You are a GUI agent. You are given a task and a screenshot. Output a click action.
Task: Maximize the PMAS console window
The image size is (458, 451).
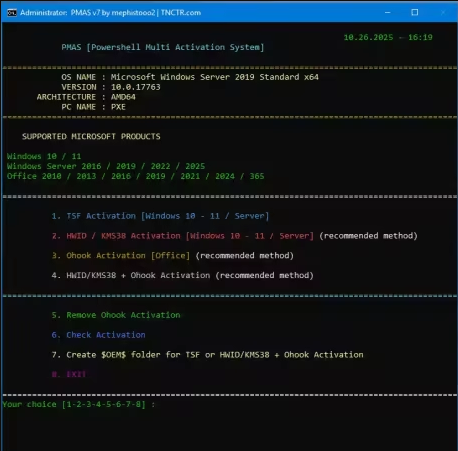click(x=415, y=13)
